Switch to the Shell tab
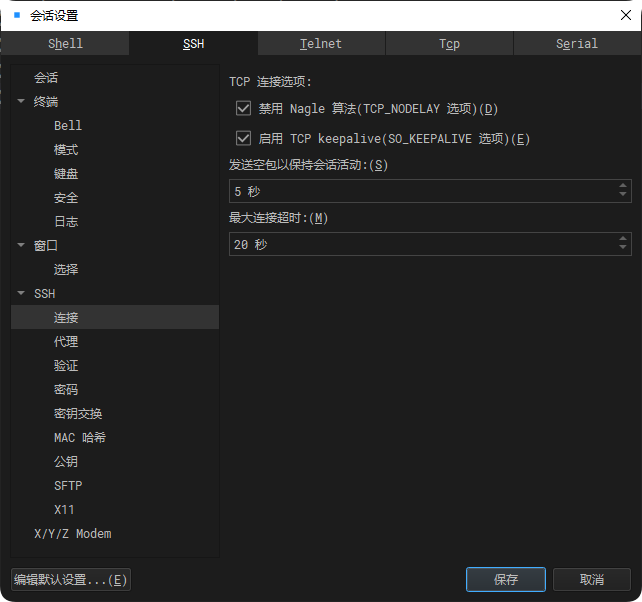 [65, 44]
